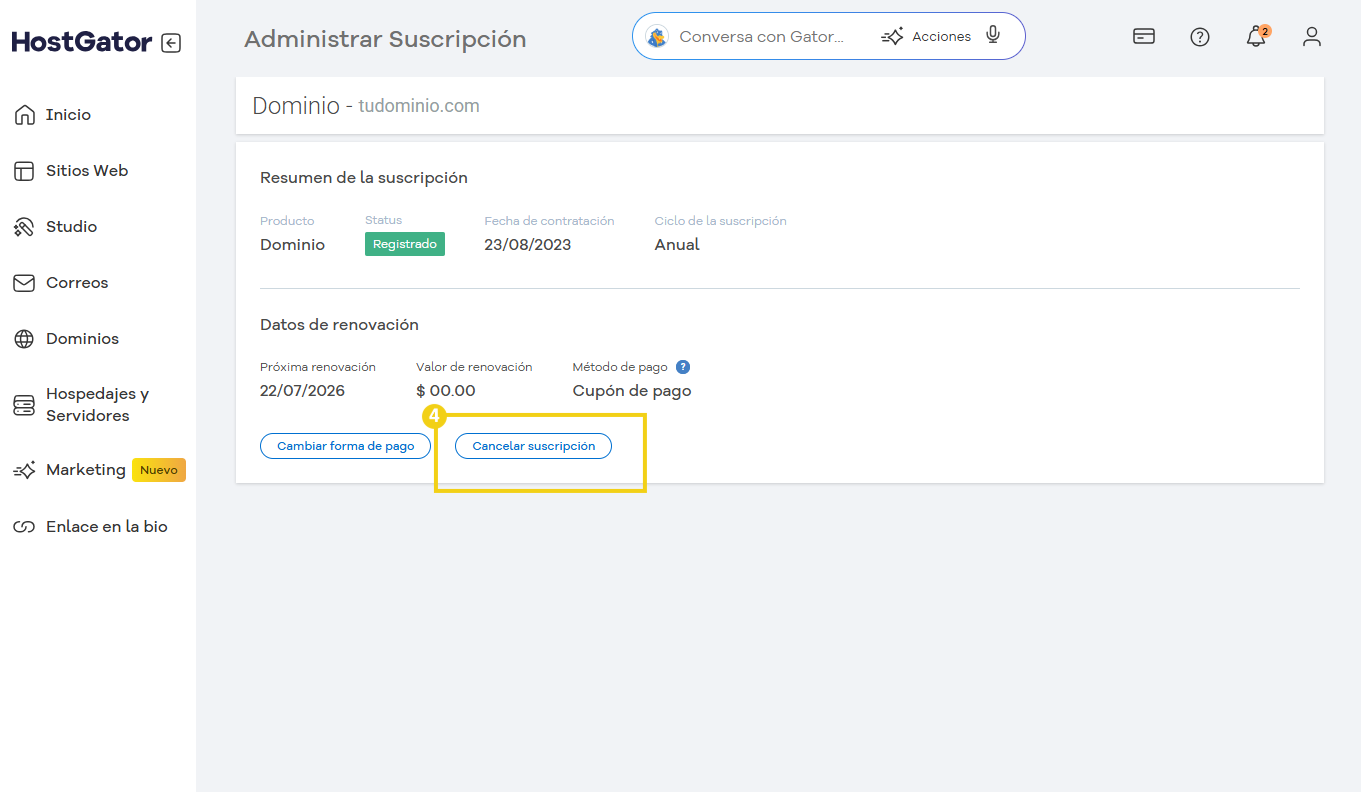Open Sitios Web in the sidebar
The image size is (1361, 792).
click(x=86, y=171)
